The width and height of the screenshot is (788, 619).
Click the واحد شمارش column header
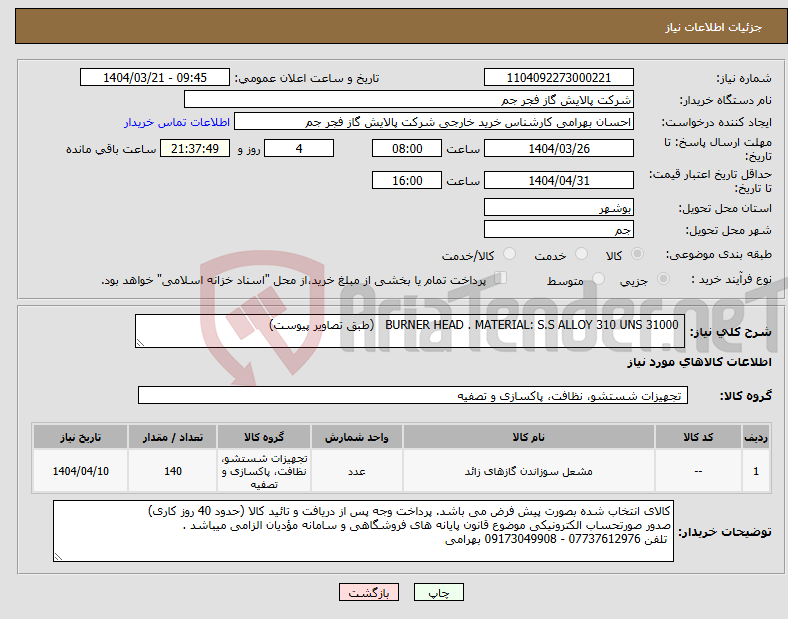coord(356,437)
